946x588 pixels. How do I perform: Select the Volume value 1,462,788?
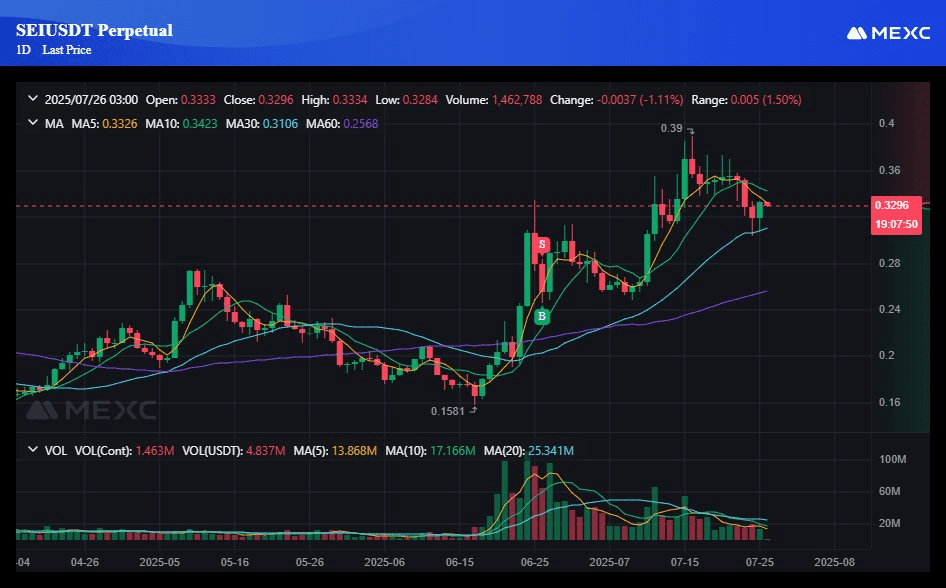pos(517,100)
